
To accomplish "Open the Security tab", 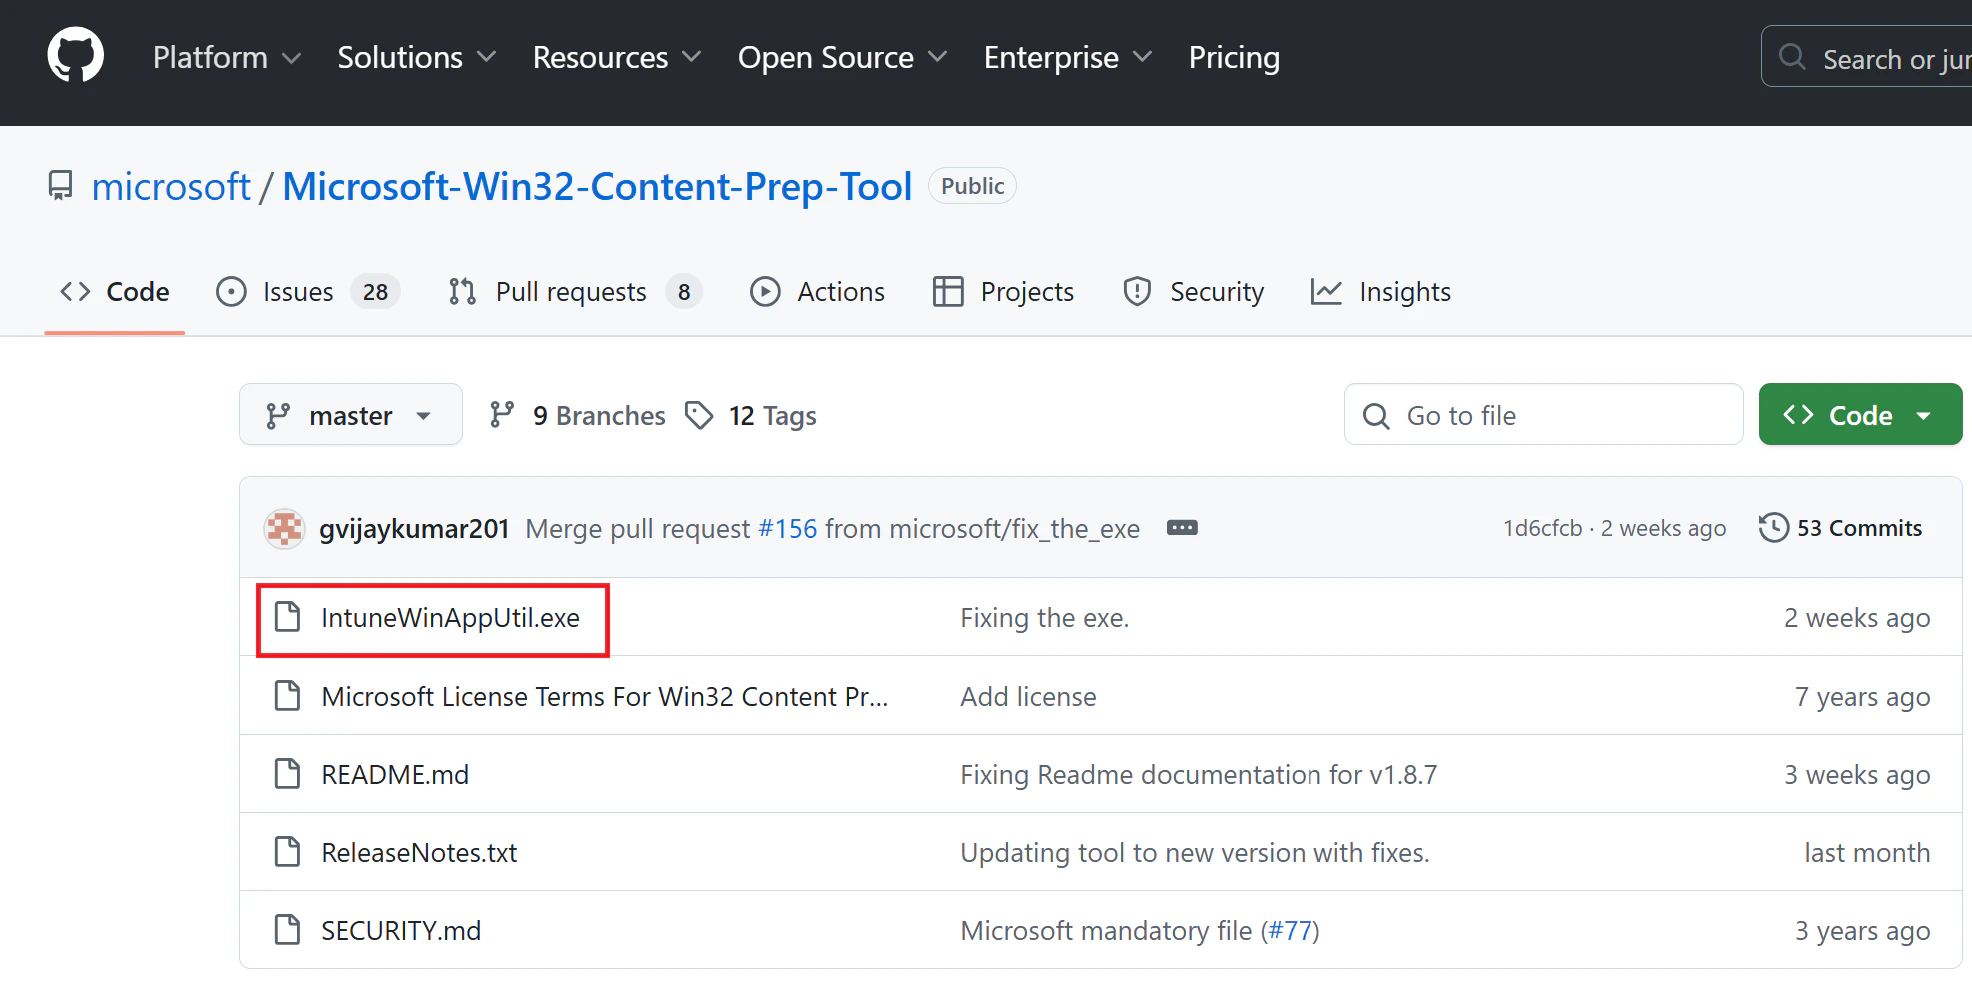I will pos(1193,292).
